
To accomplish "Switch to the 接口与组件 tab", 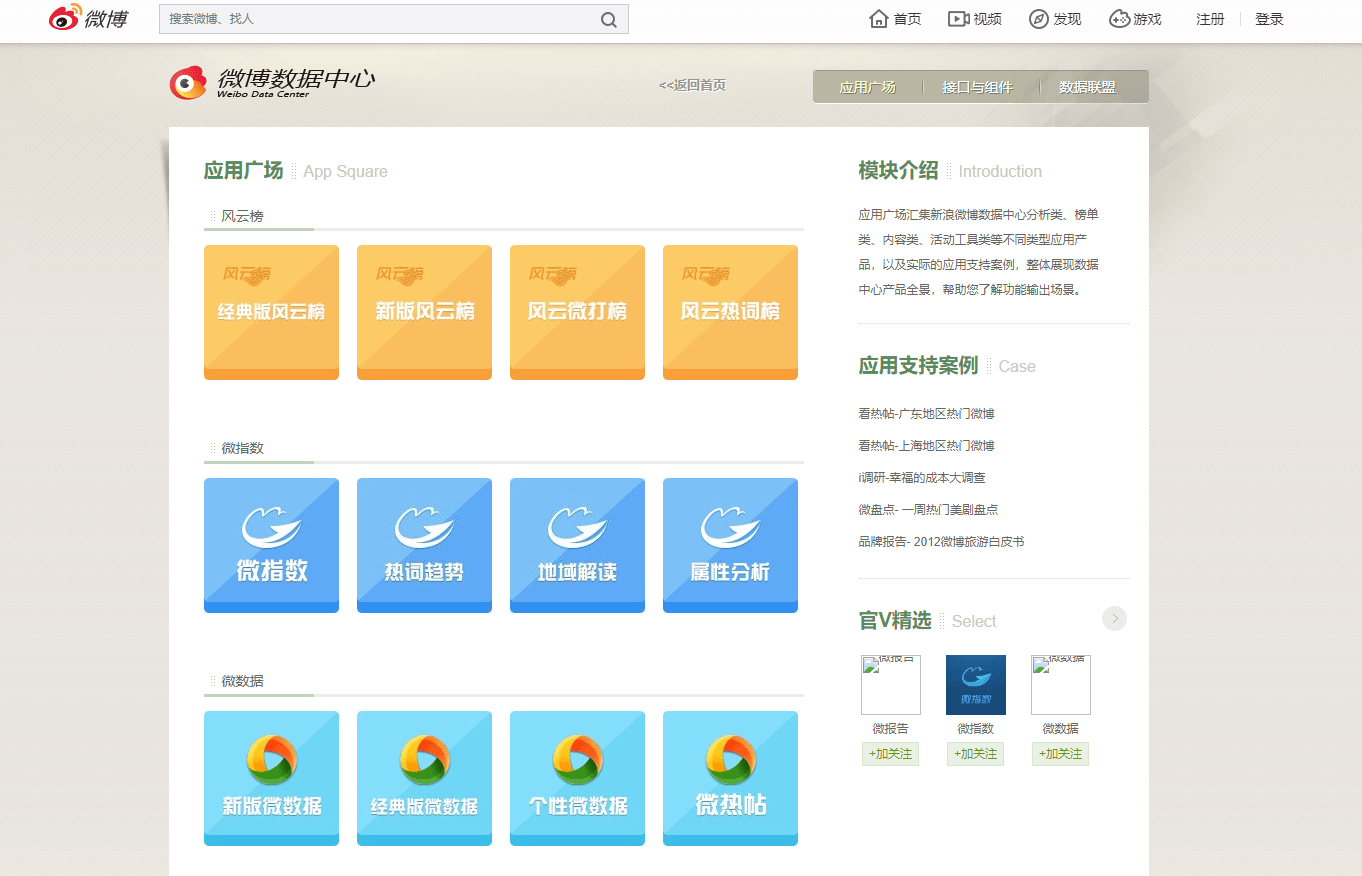I will 977,87.
